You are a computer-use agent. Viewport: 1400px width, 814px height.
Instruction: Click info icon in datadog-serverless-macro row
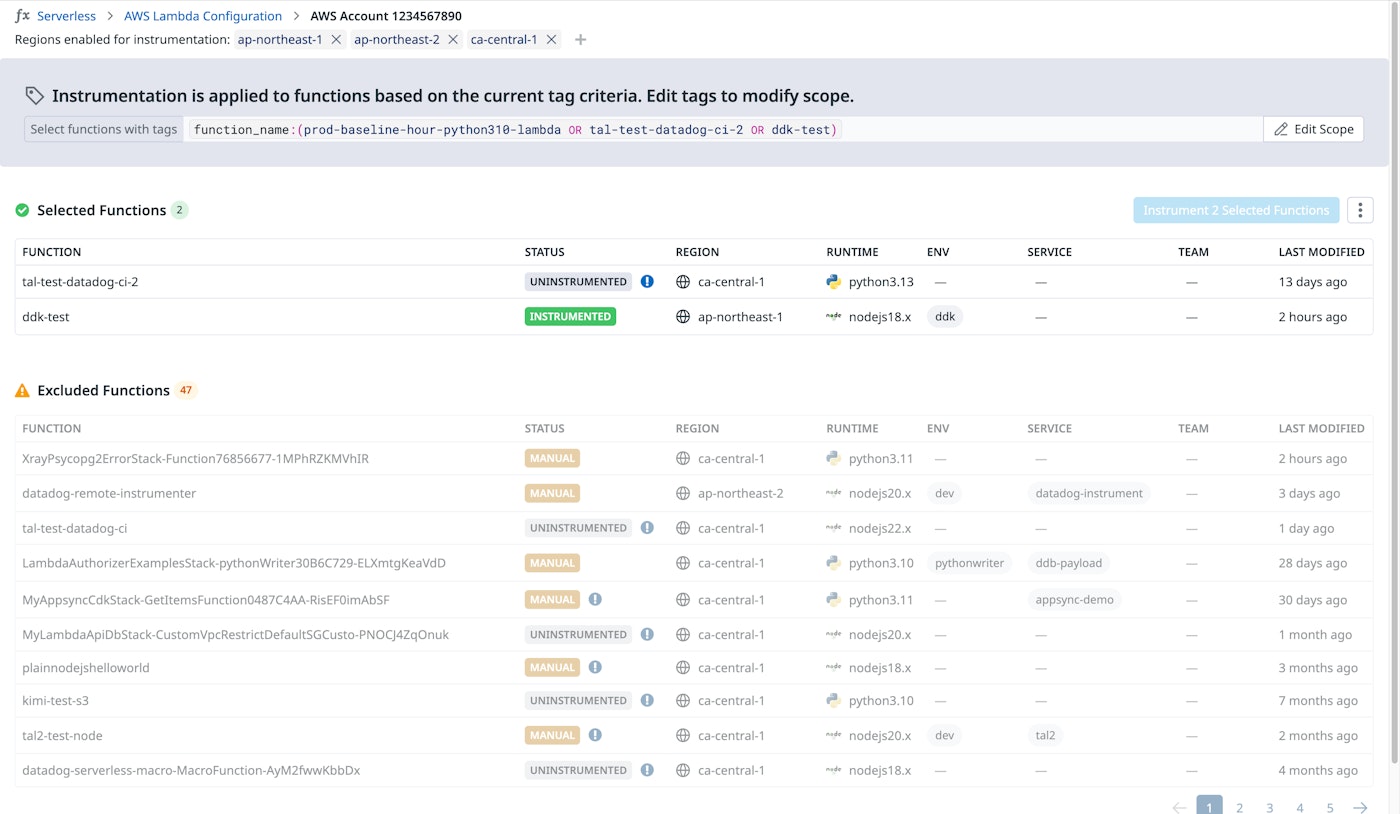pyautogui.click(x=647, y=770)
